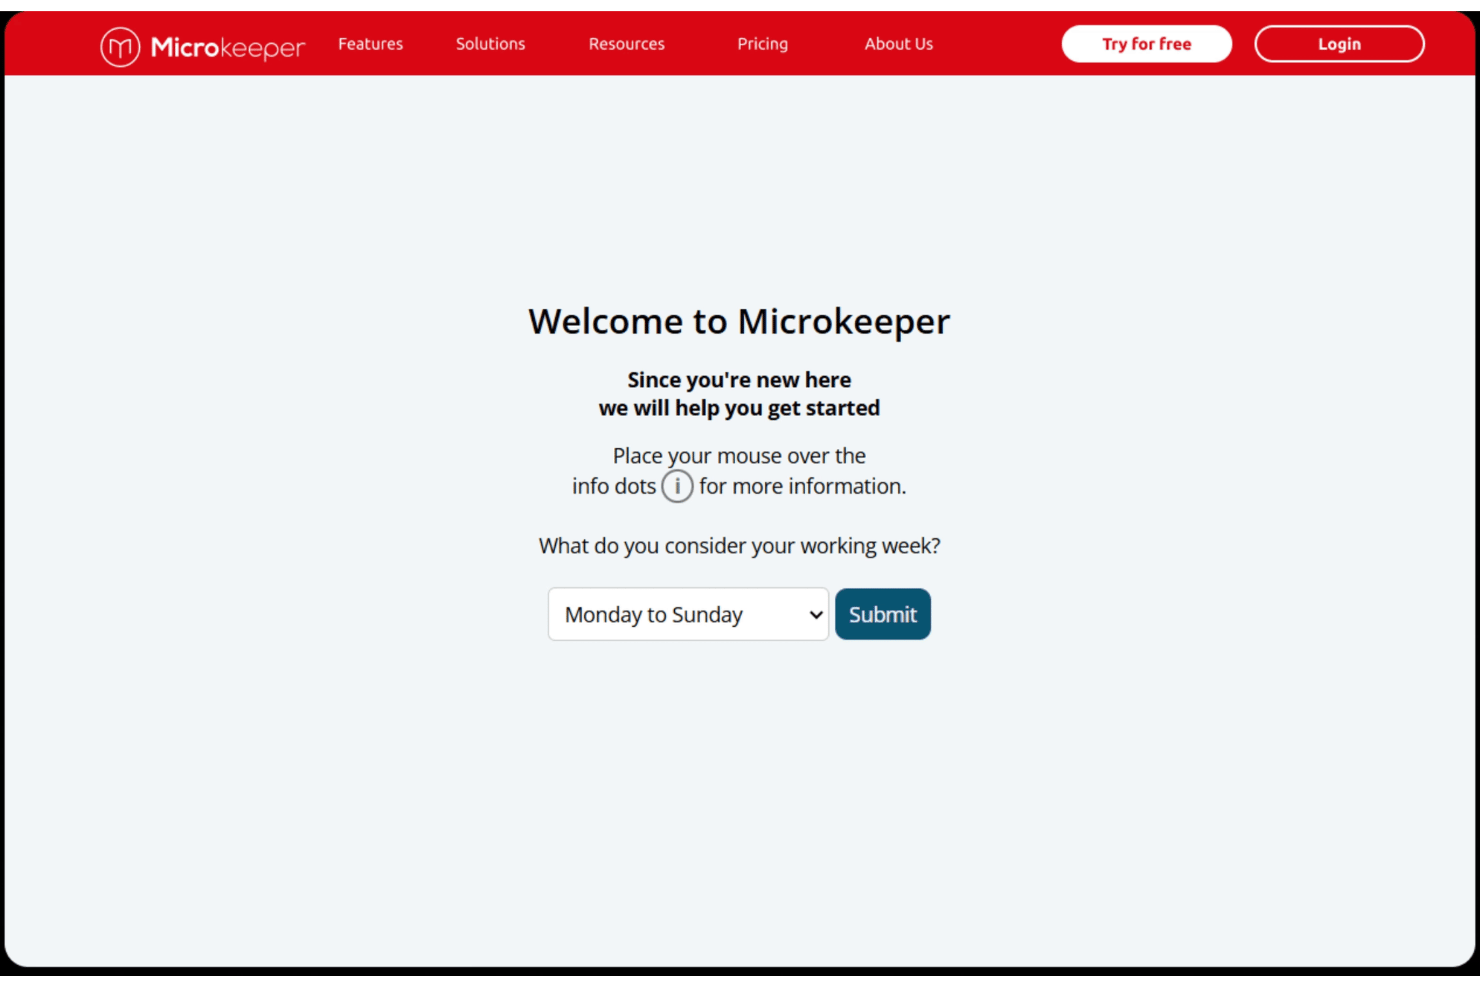
Task: Expand the working week dropdown
Action: tap(688, 614)
